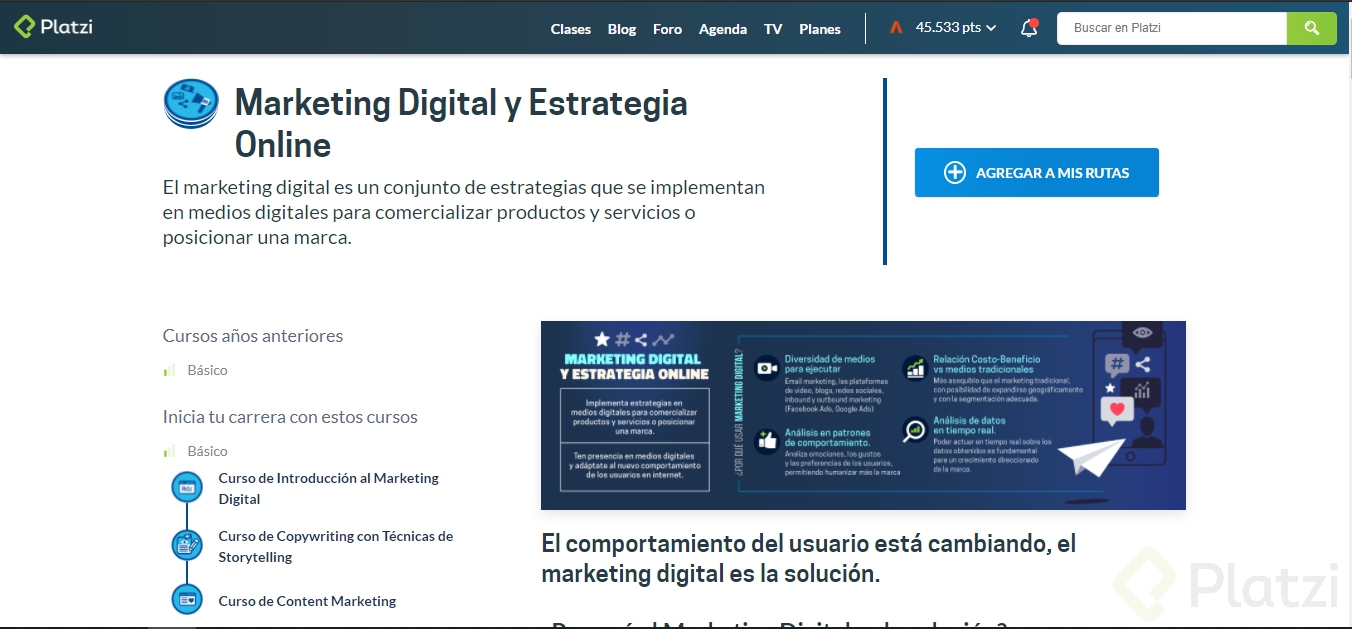Screen dimensions: 1352x629
Task: Add route with Agregar a mis rutas
Action: point(1037,173)
